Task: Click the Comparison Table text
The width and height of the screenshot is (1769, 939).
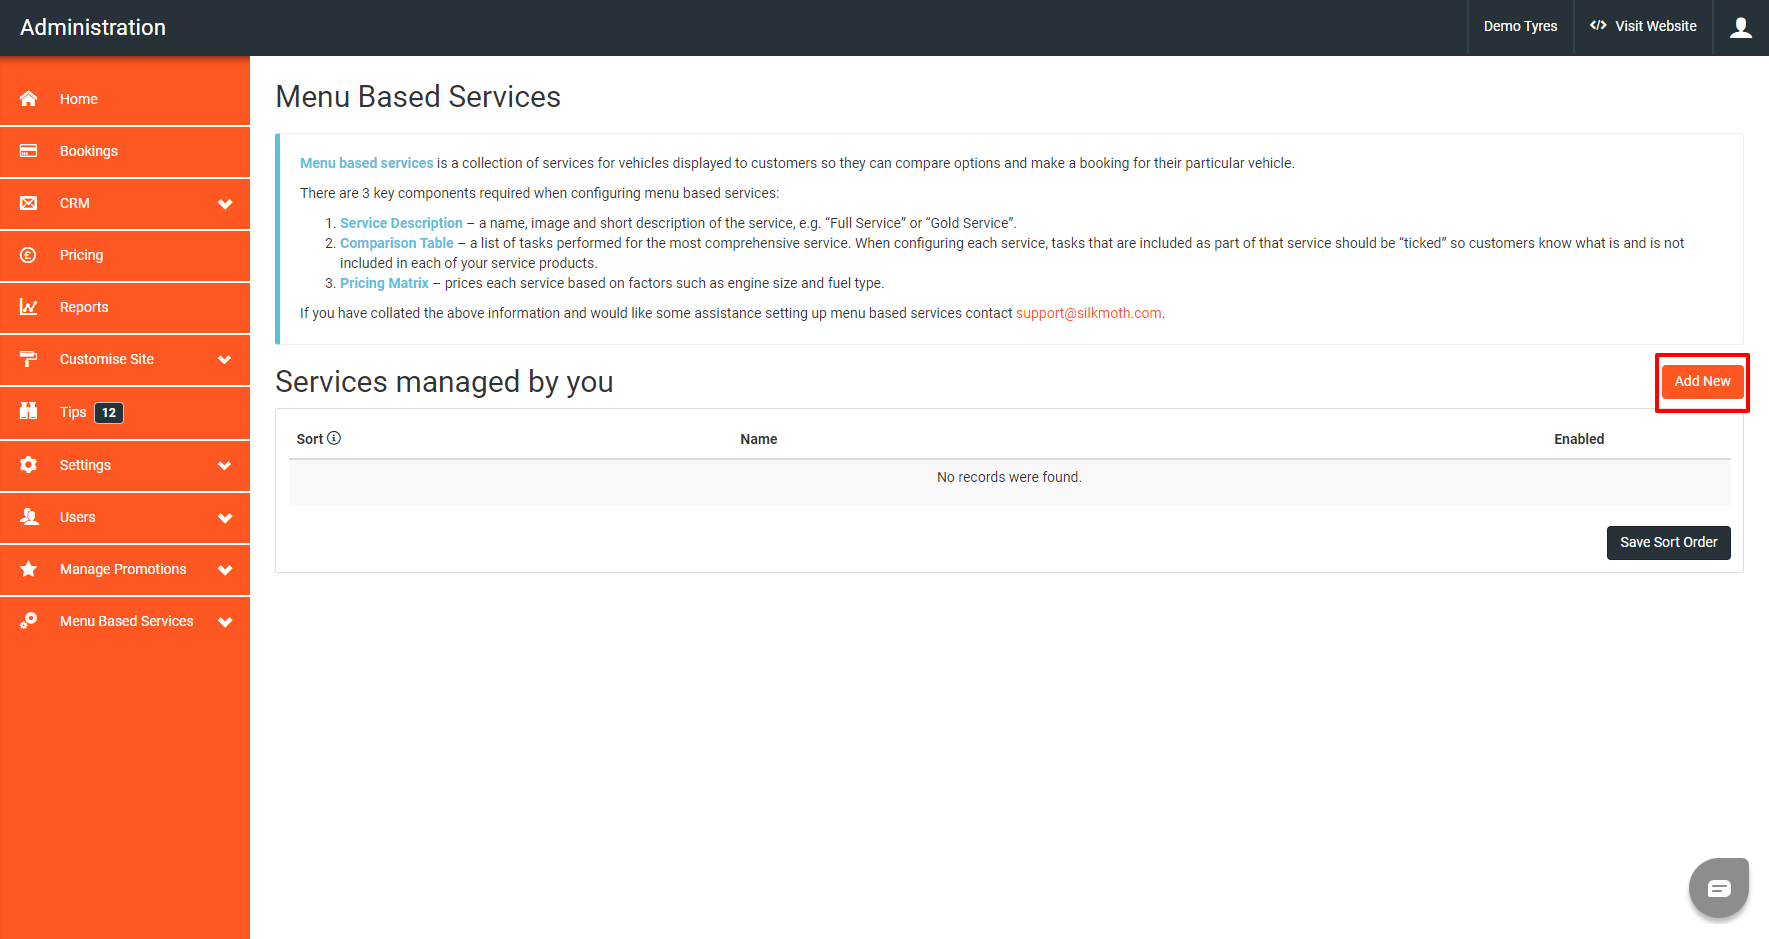Action: [x=397, y=243]
